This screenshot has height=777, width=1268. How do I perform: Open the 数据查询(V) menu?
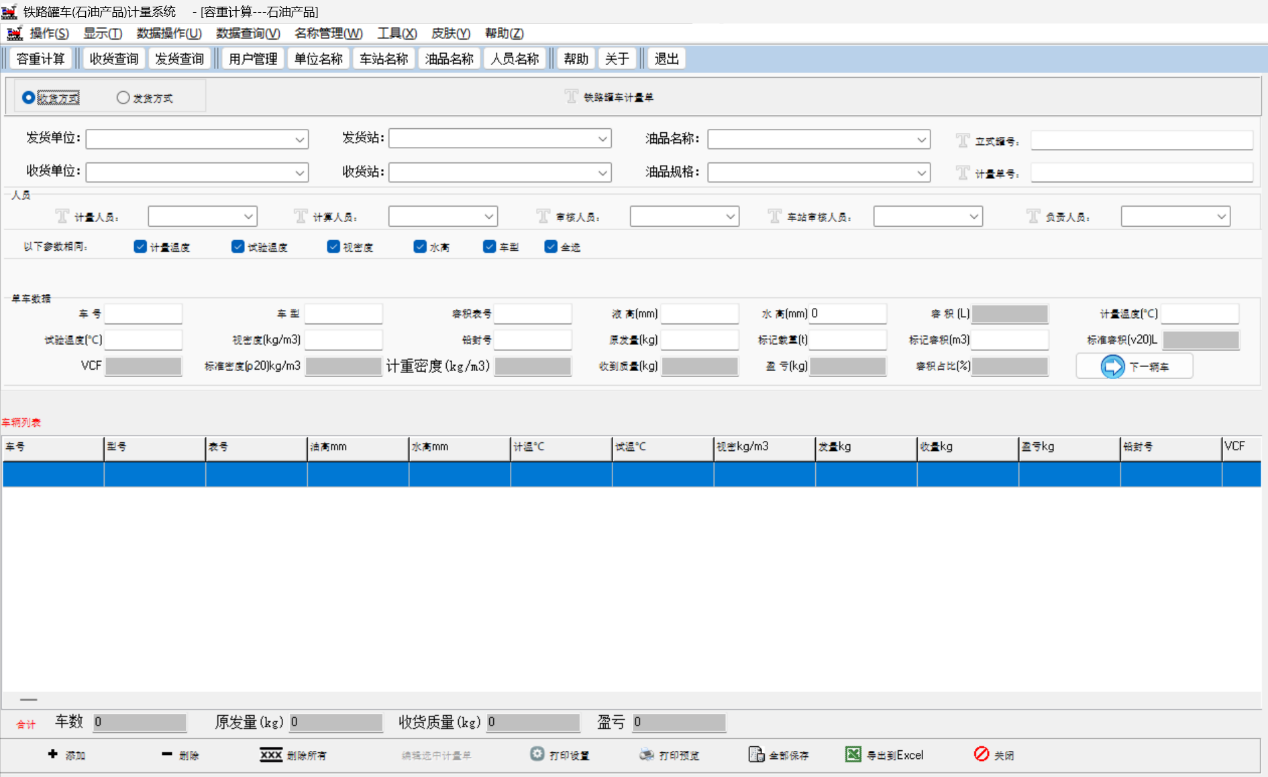pos(248,33)
